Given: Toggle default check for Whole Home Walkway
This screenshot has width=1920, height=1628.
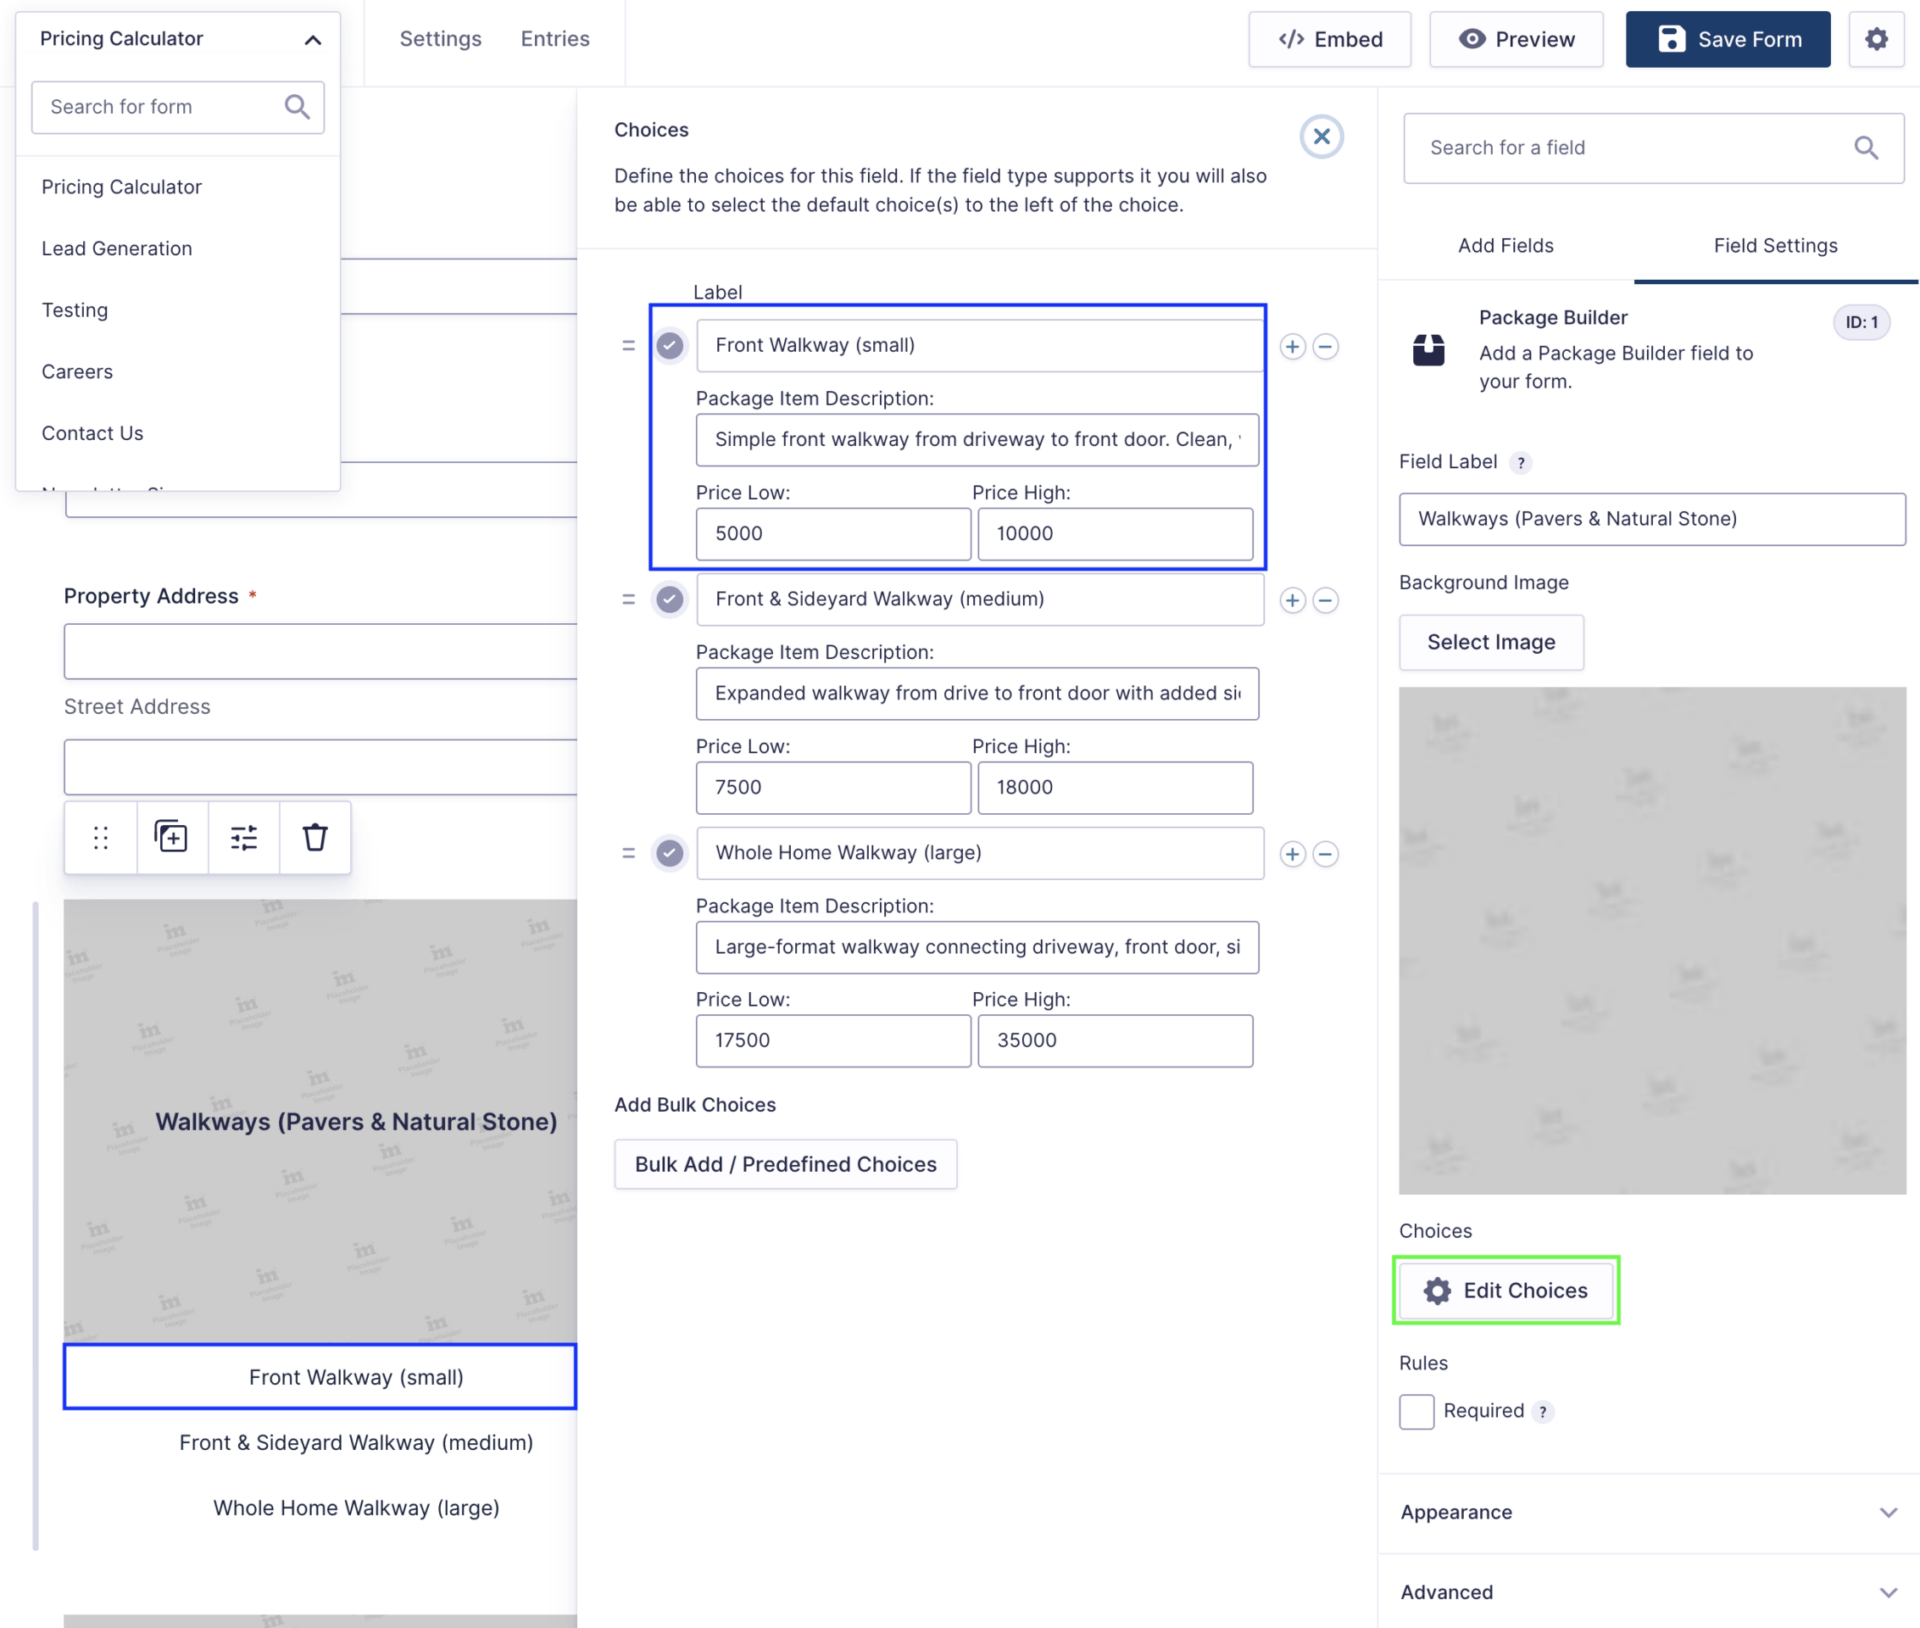Looking at the screenshot, I should [670, 853].
